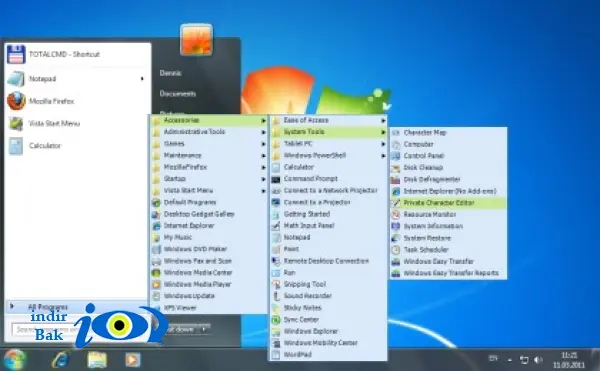The image size is (600, 371).
Task: Expand the Startup folder arrow
Action: click(x=263, y=179)
